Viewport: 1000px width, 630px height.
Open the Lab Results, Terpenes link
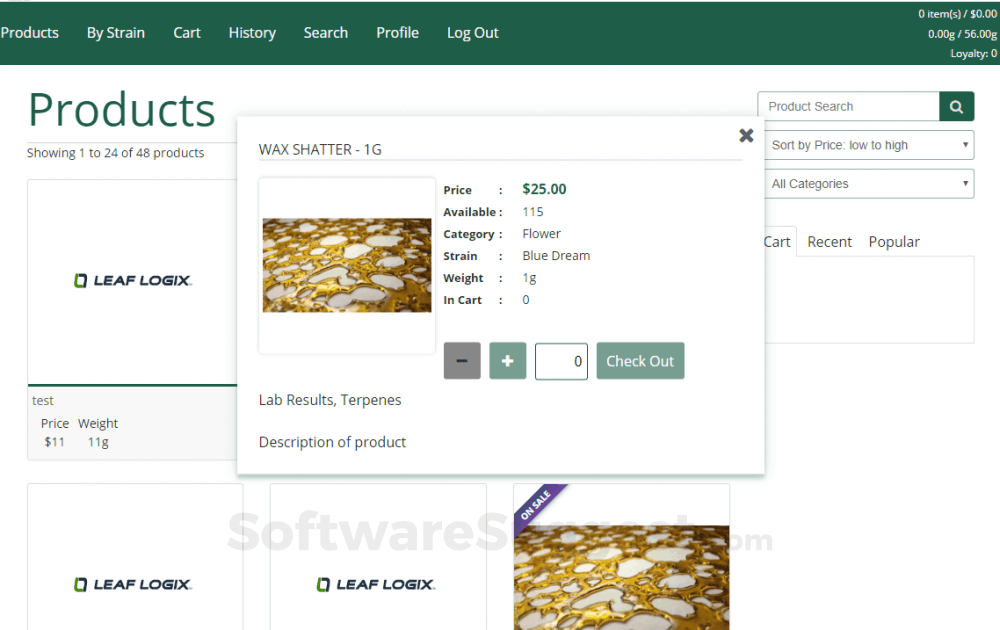330,399
